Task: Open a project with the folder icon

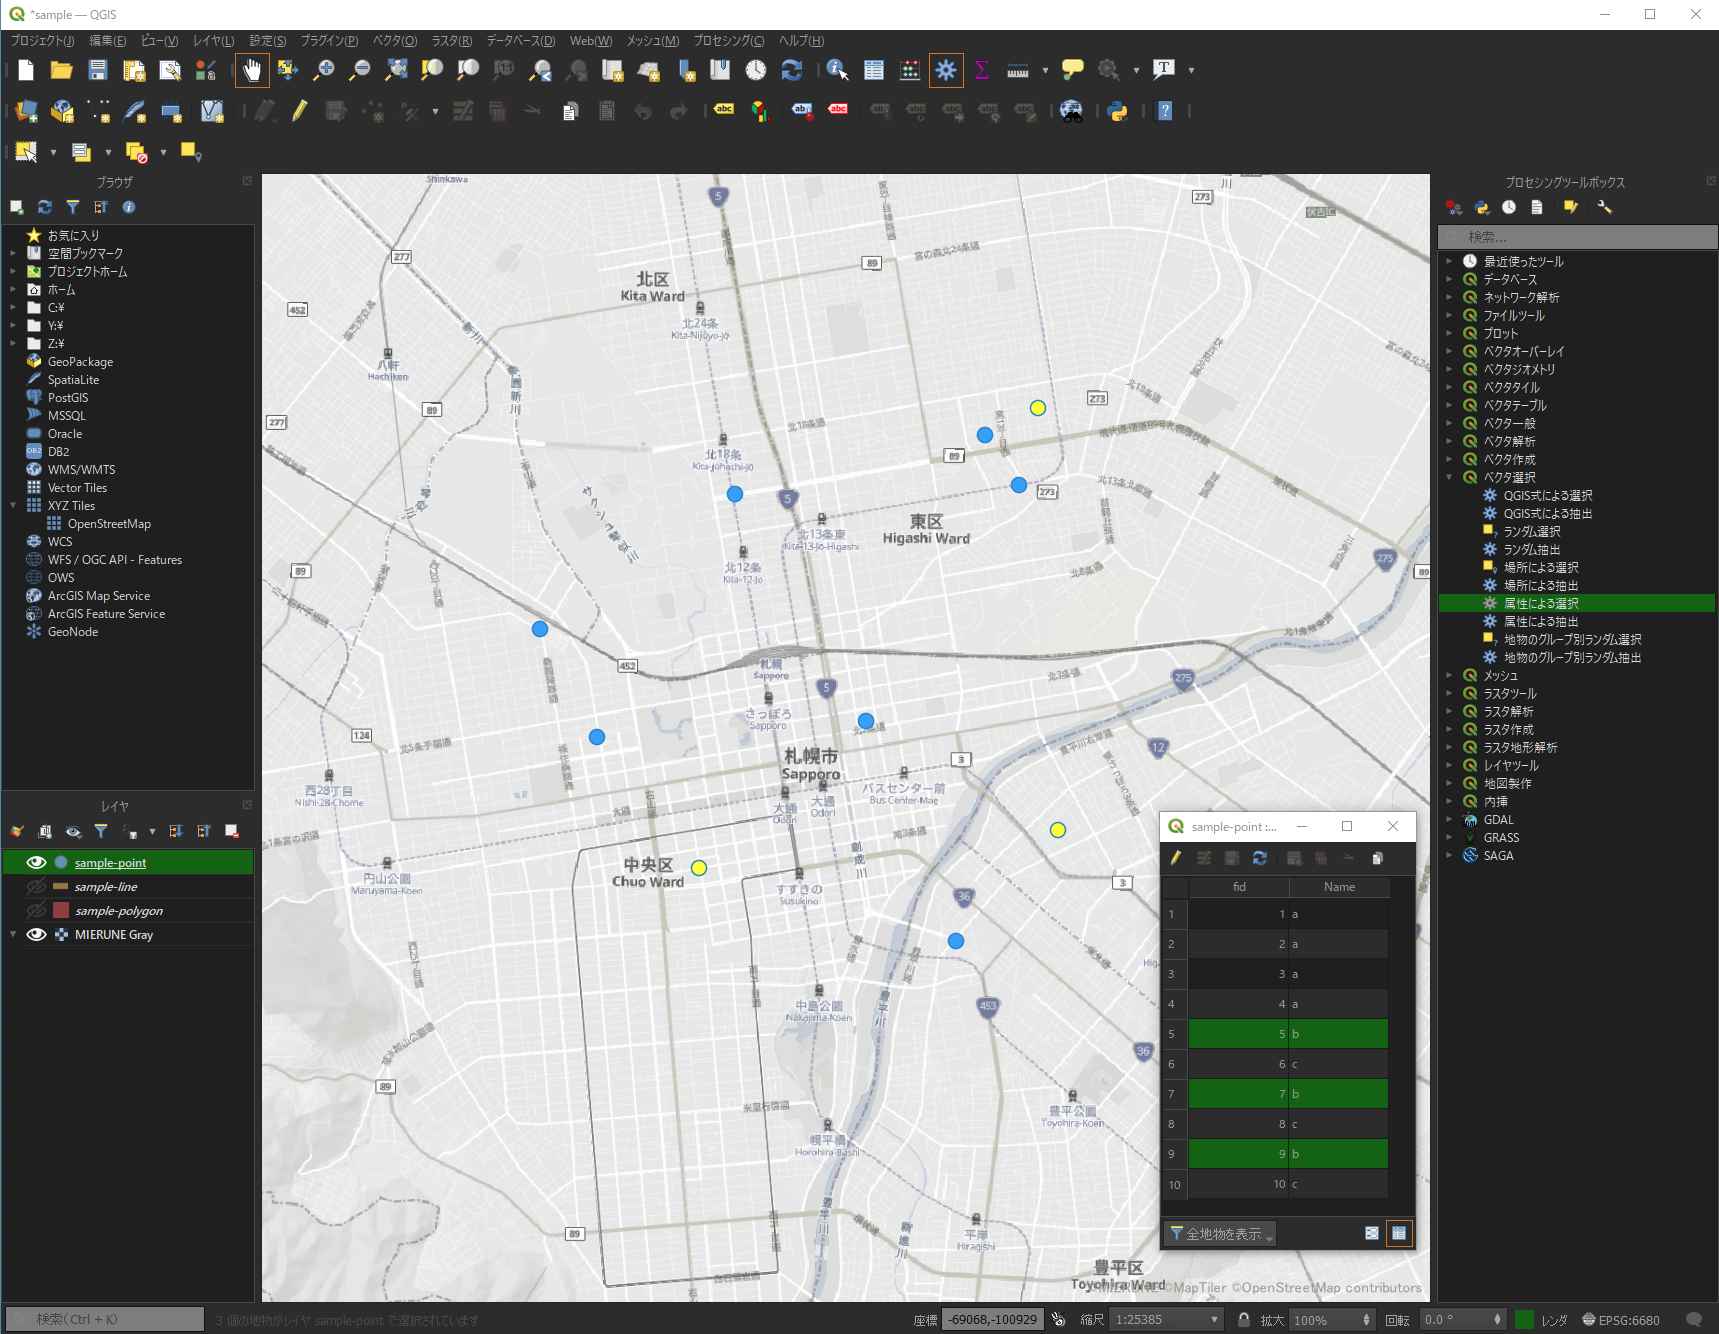Action: (x=61, y=70)
